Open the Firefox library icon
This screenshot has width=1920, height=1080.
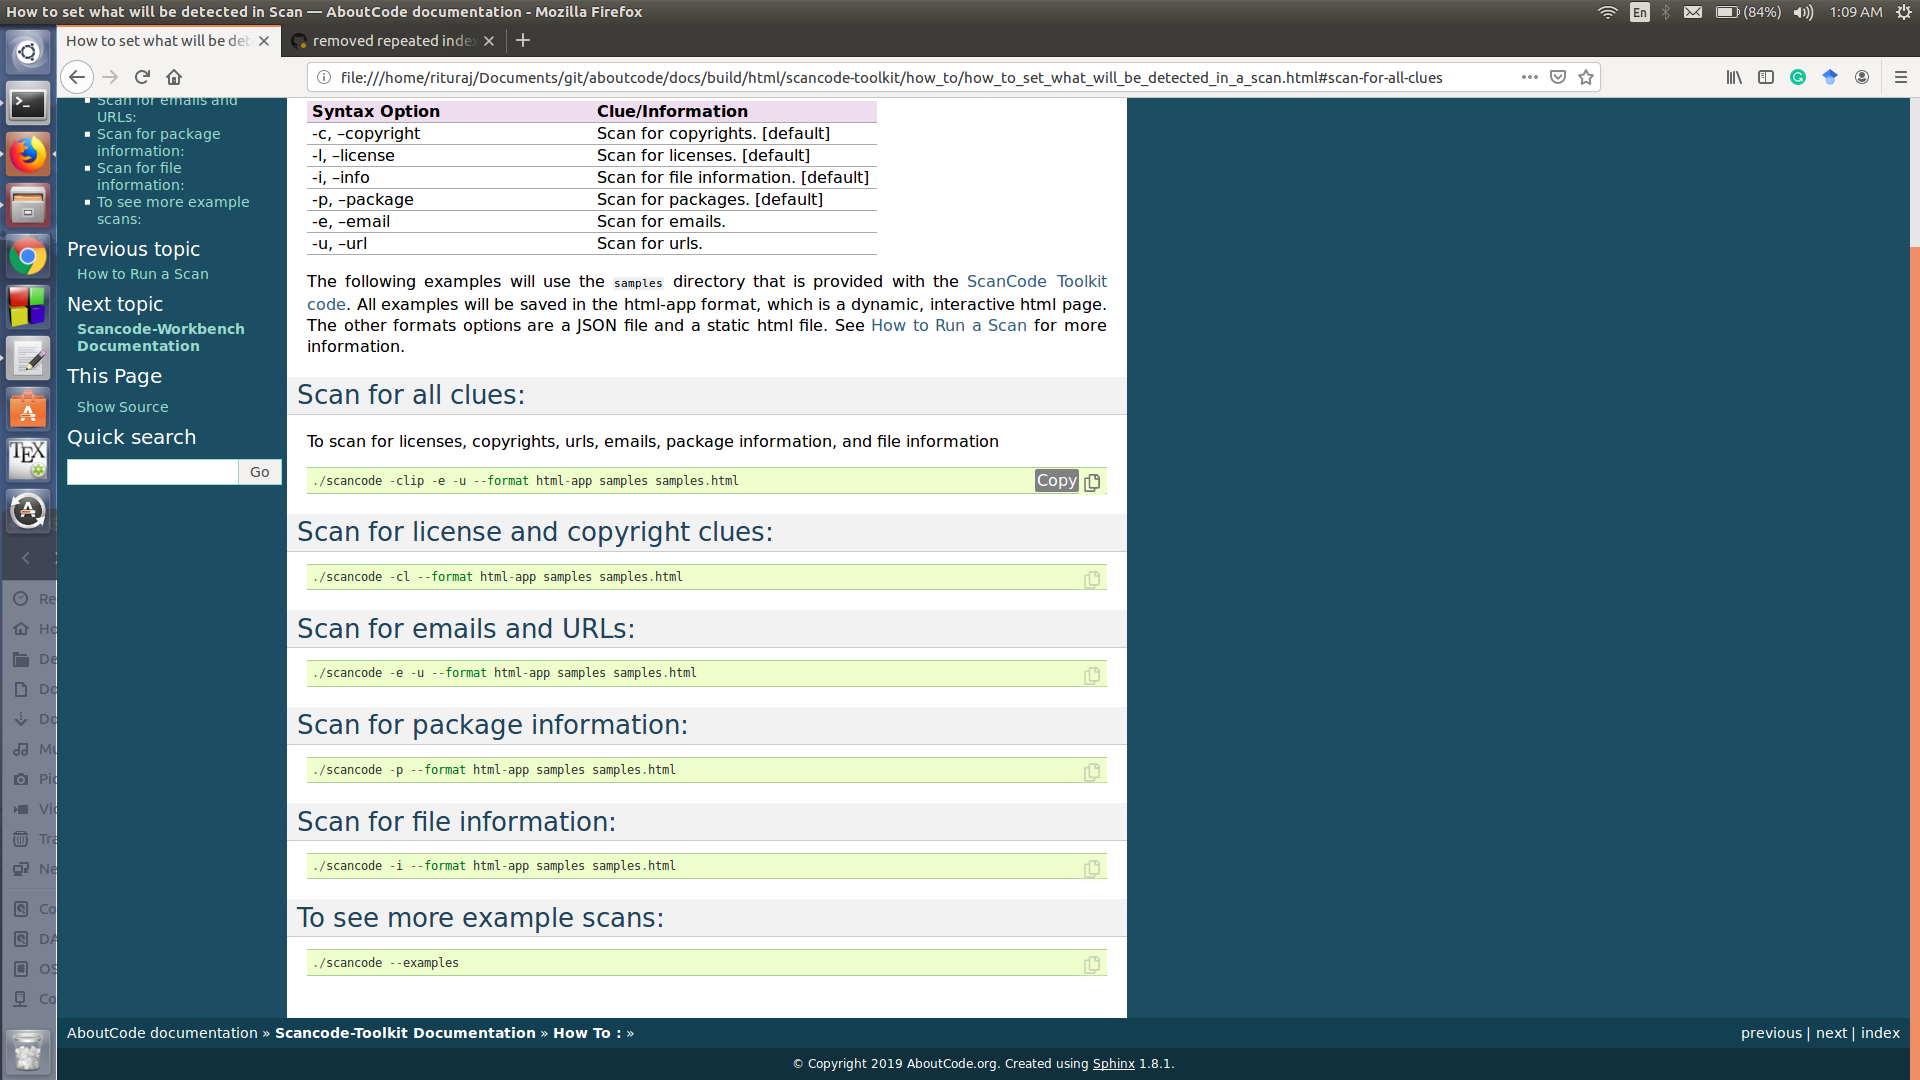(x=1734, y=77)
